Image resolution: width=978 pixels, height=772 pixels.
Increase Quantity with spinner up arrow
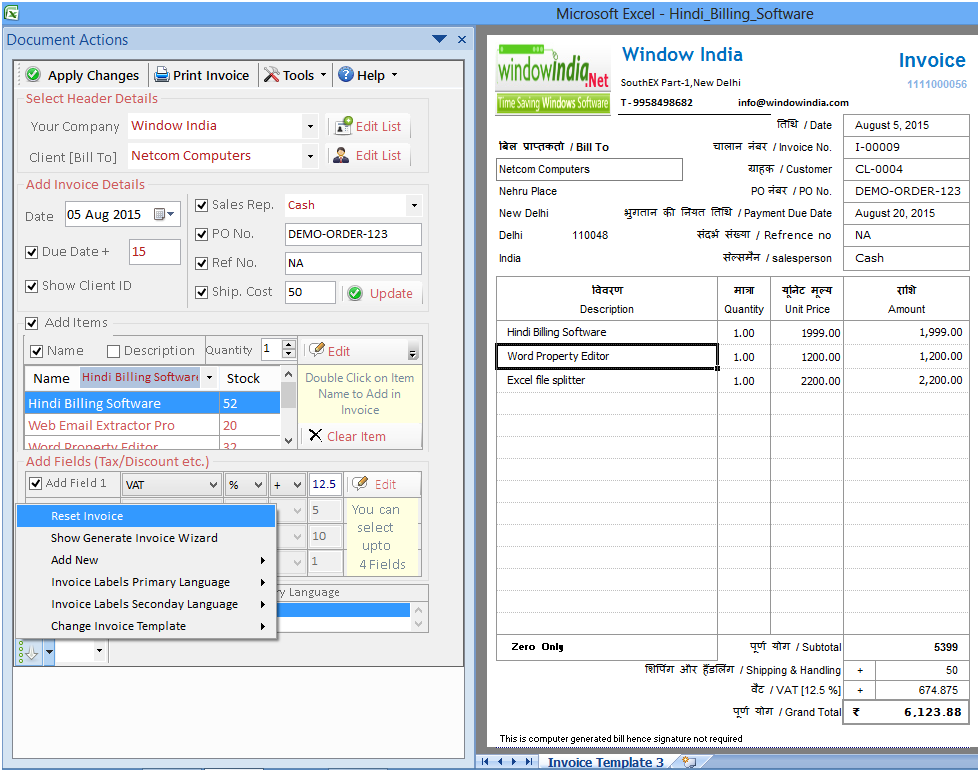point(288,344)
